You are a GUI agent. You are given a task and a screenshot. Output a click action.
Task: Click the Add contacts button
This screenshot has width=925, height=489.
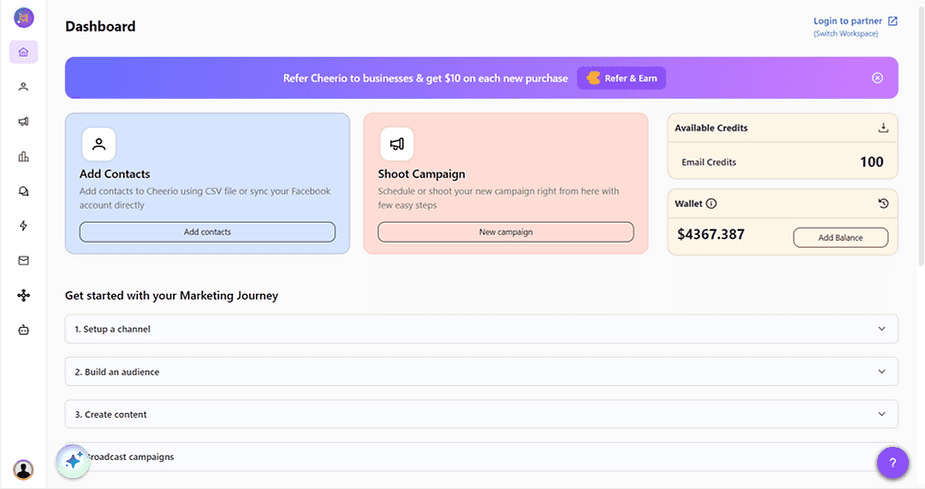208,232
